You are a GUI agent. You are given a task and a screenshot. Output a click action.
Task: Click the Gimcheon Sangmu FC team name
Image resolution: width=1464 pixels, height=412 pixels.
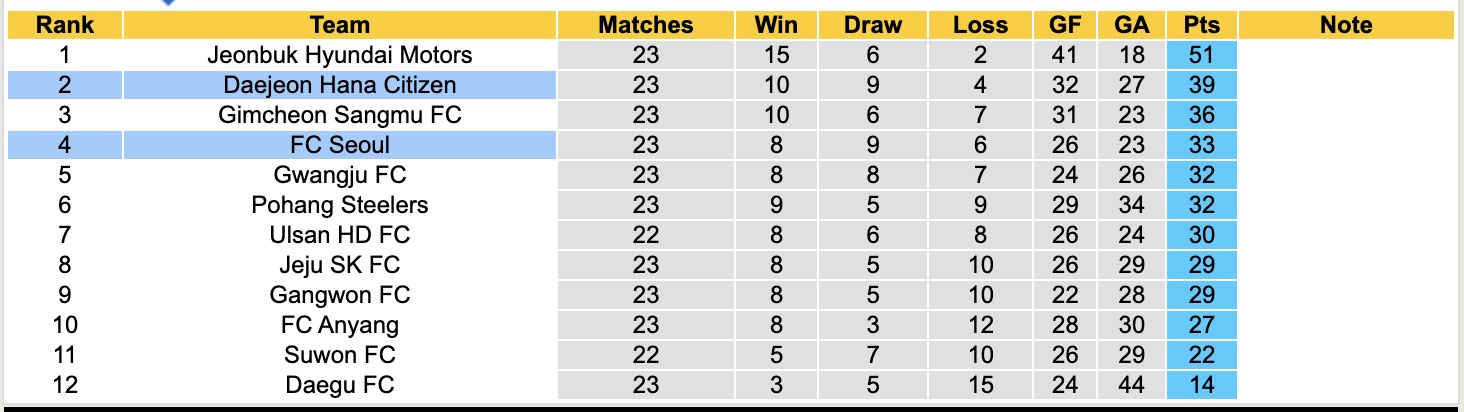(x=339, y=115)
